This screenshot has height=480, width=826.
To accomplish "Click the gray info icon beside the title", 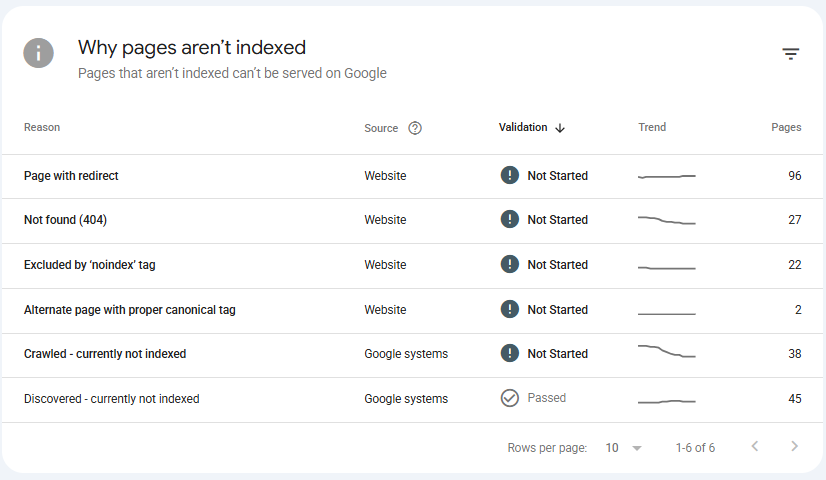I will click(x=38, y=53).
